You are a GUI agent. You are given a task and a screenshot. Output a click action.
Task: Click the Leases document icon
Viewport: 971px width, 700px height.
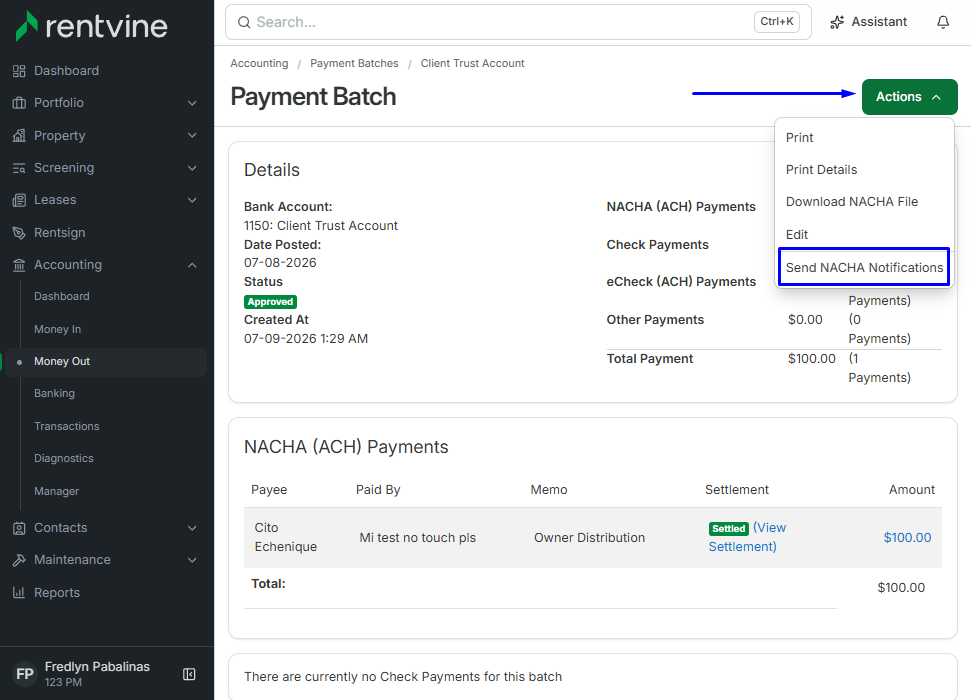click(x=19, y=200)
